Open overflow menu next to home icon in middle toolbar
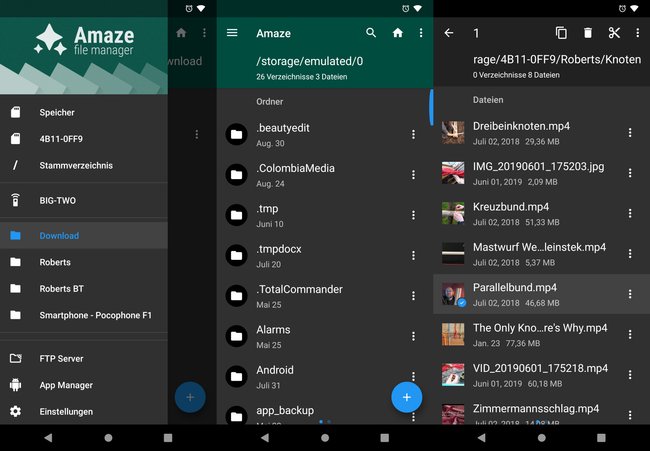Screen dimensions: 650x451 pyautogui.click(x=421, y=33)
